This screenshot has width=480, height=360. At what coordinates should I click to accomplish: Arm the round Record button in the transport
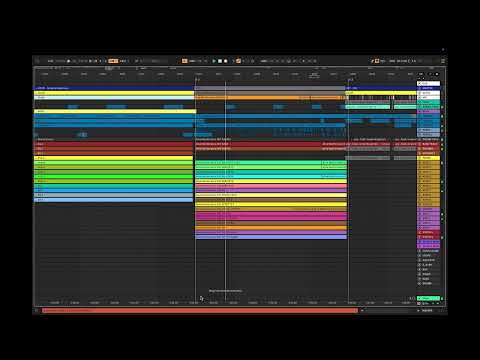point(225,61)
